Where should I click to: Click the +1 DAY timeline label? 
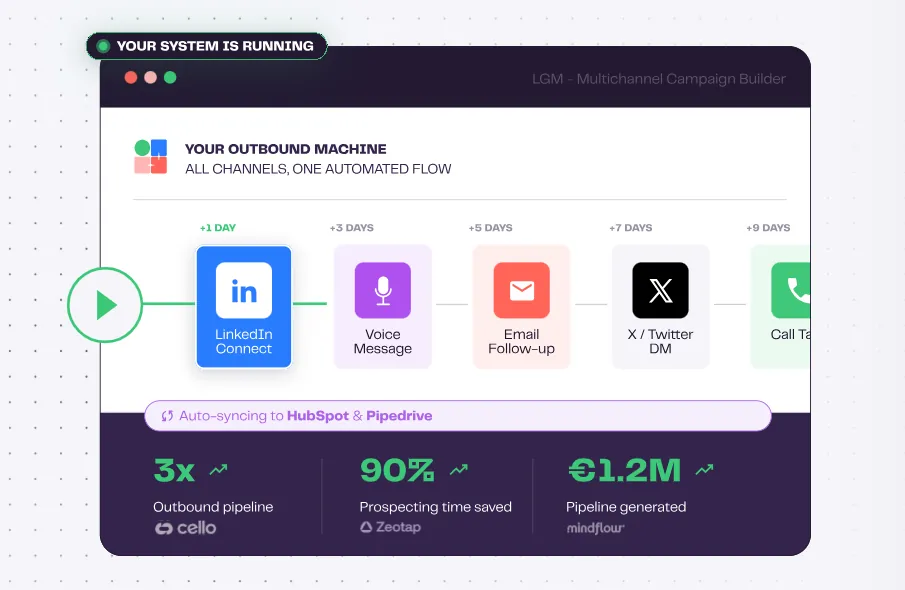(x=218, y=227)
